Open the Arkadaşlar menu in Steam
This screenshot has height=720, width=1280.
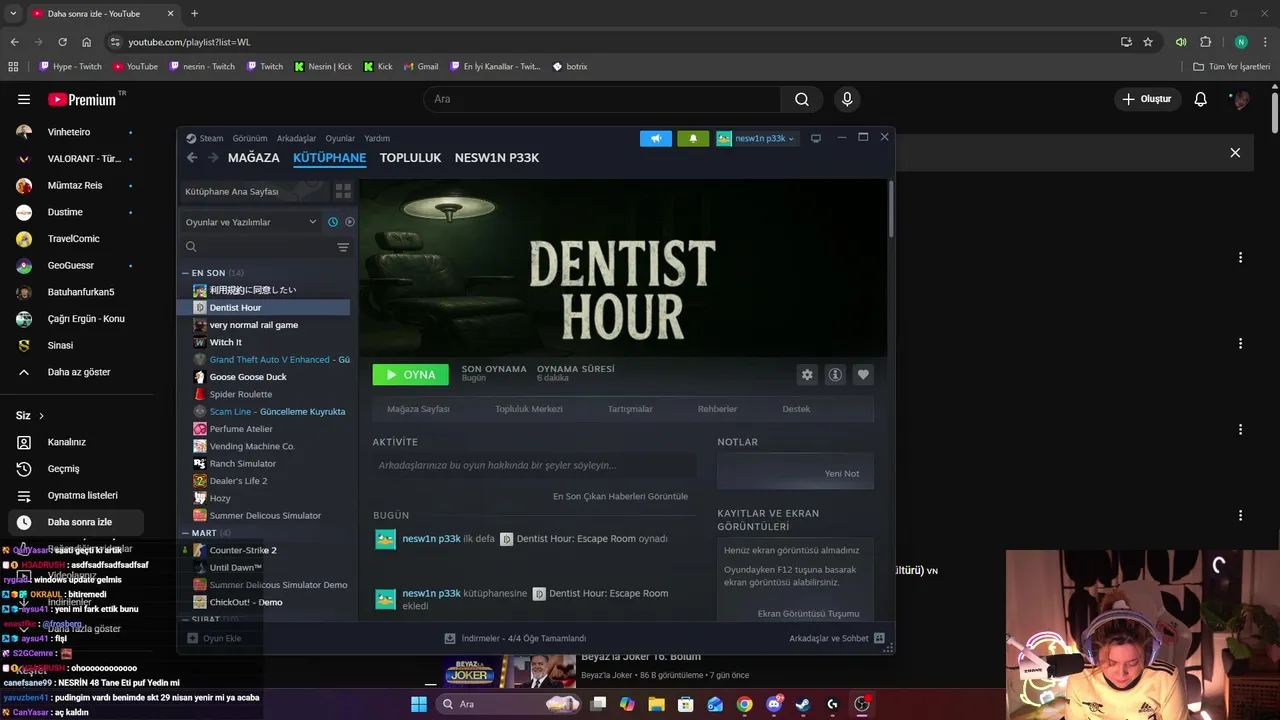[296, 138]
